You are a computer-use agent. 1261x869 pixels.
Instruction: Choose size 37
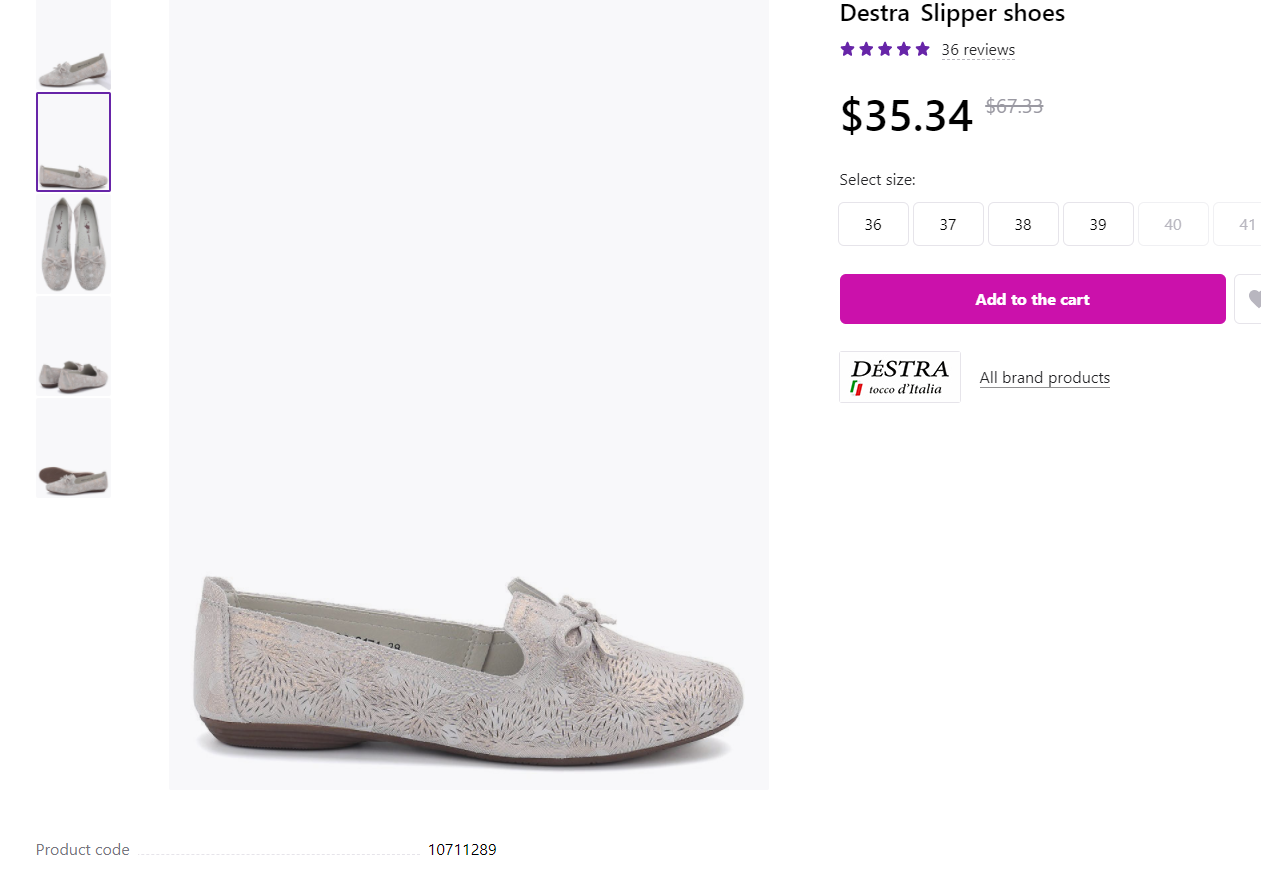click(x=948, y=224)
